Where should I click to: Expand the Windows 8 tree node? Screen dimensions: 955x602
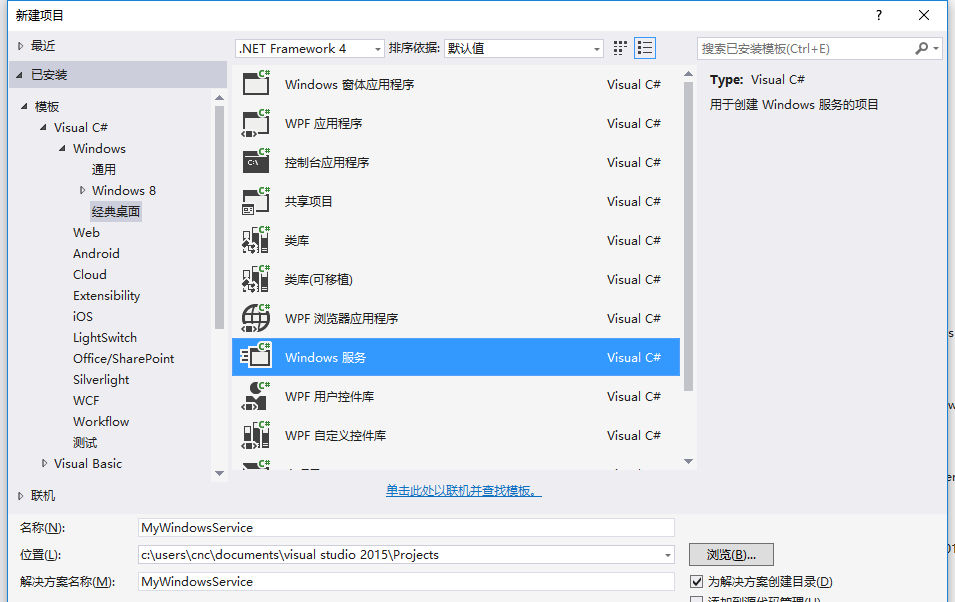[x=82, y=190]
